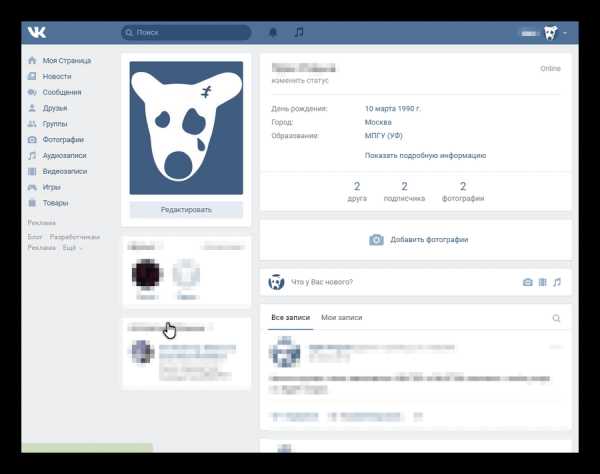Click the light friend avatar thumbnail
This screenshot has height=474, width=600.
pos(186,273)
